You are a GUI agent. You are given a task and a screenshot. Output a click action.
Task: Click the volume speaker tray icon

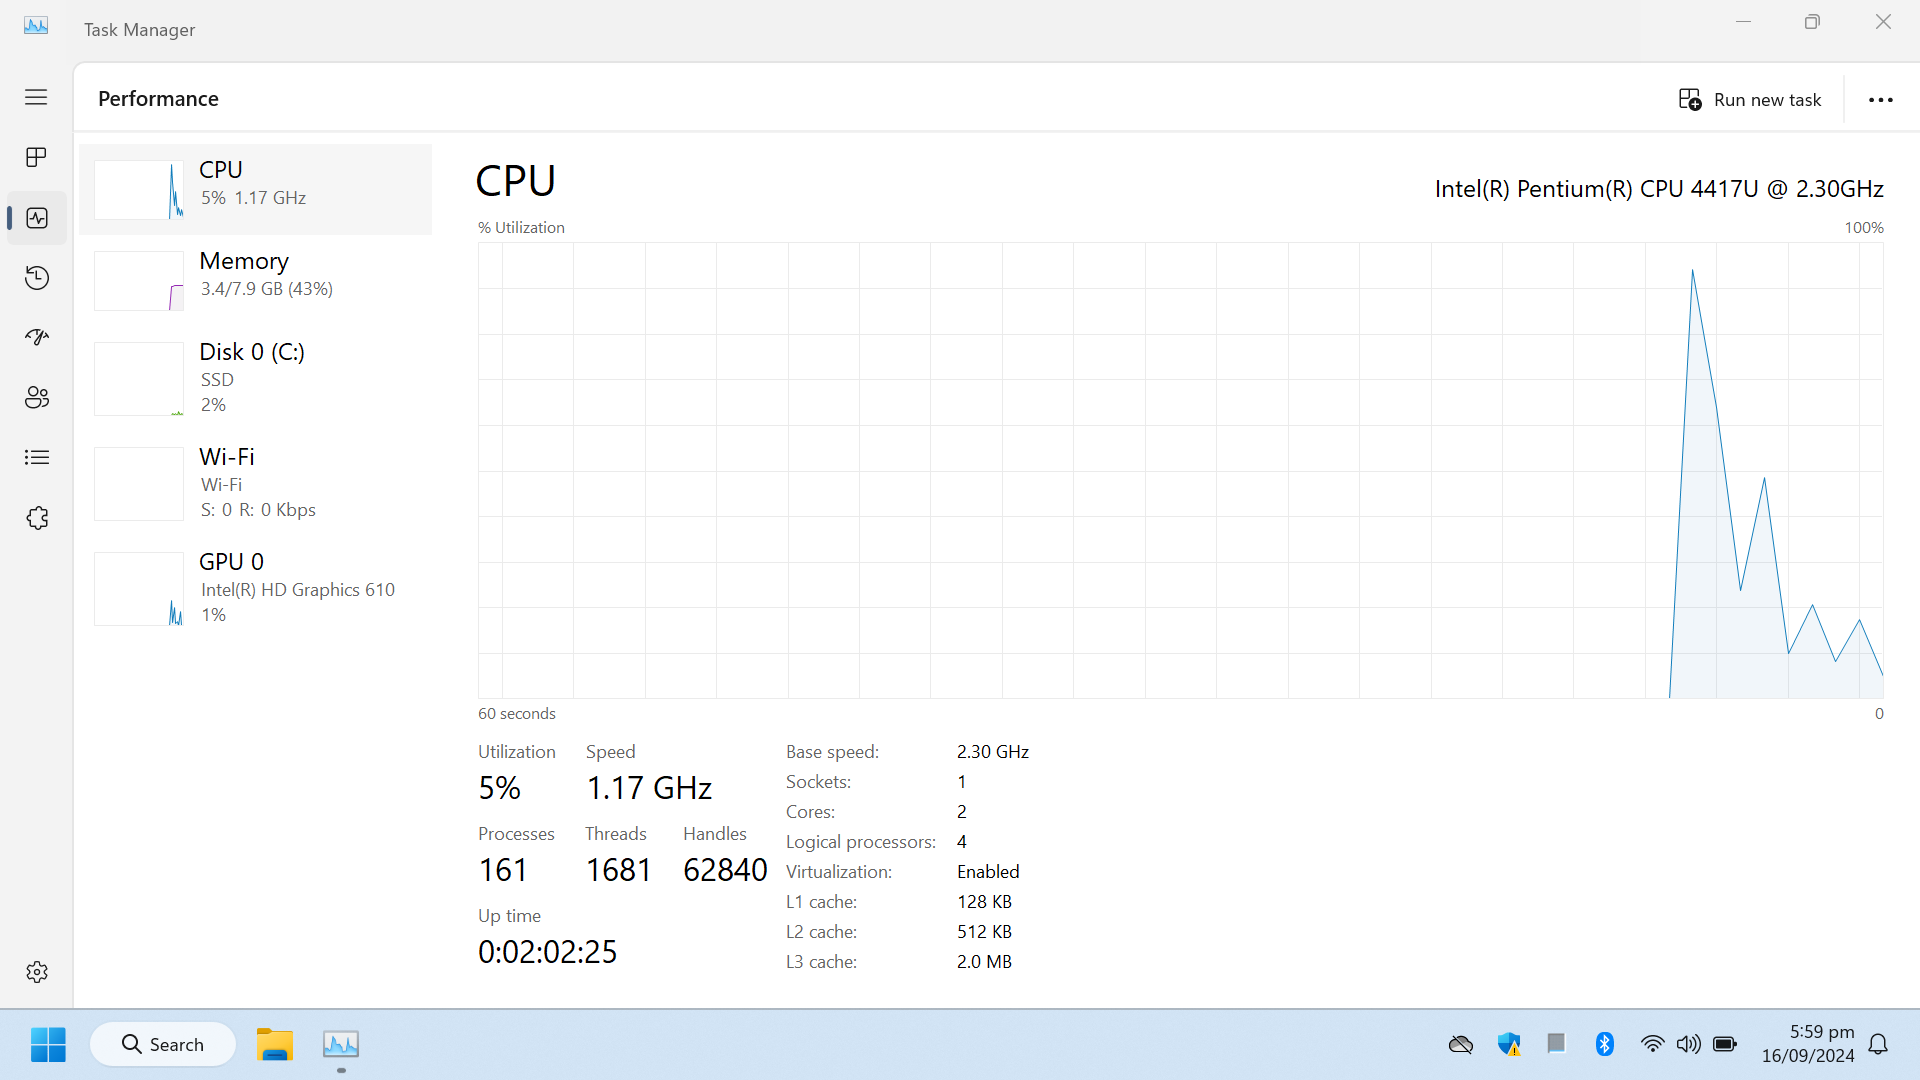tap(1689, 1044)
